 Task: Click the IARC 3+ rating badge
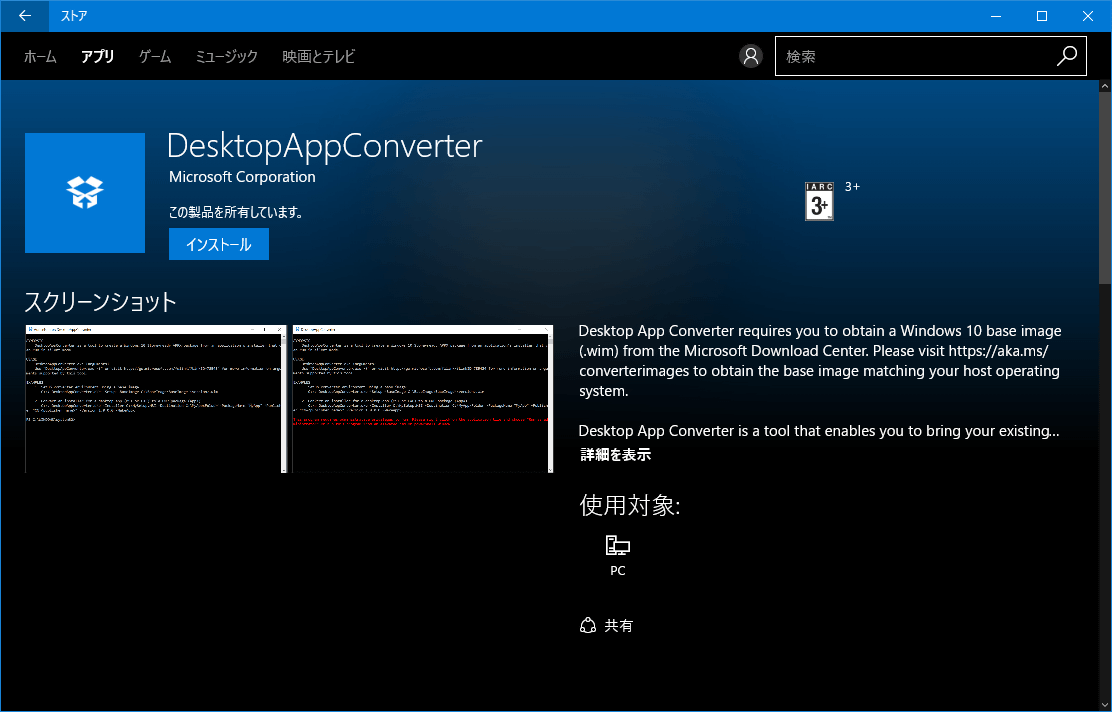(819, 201)
